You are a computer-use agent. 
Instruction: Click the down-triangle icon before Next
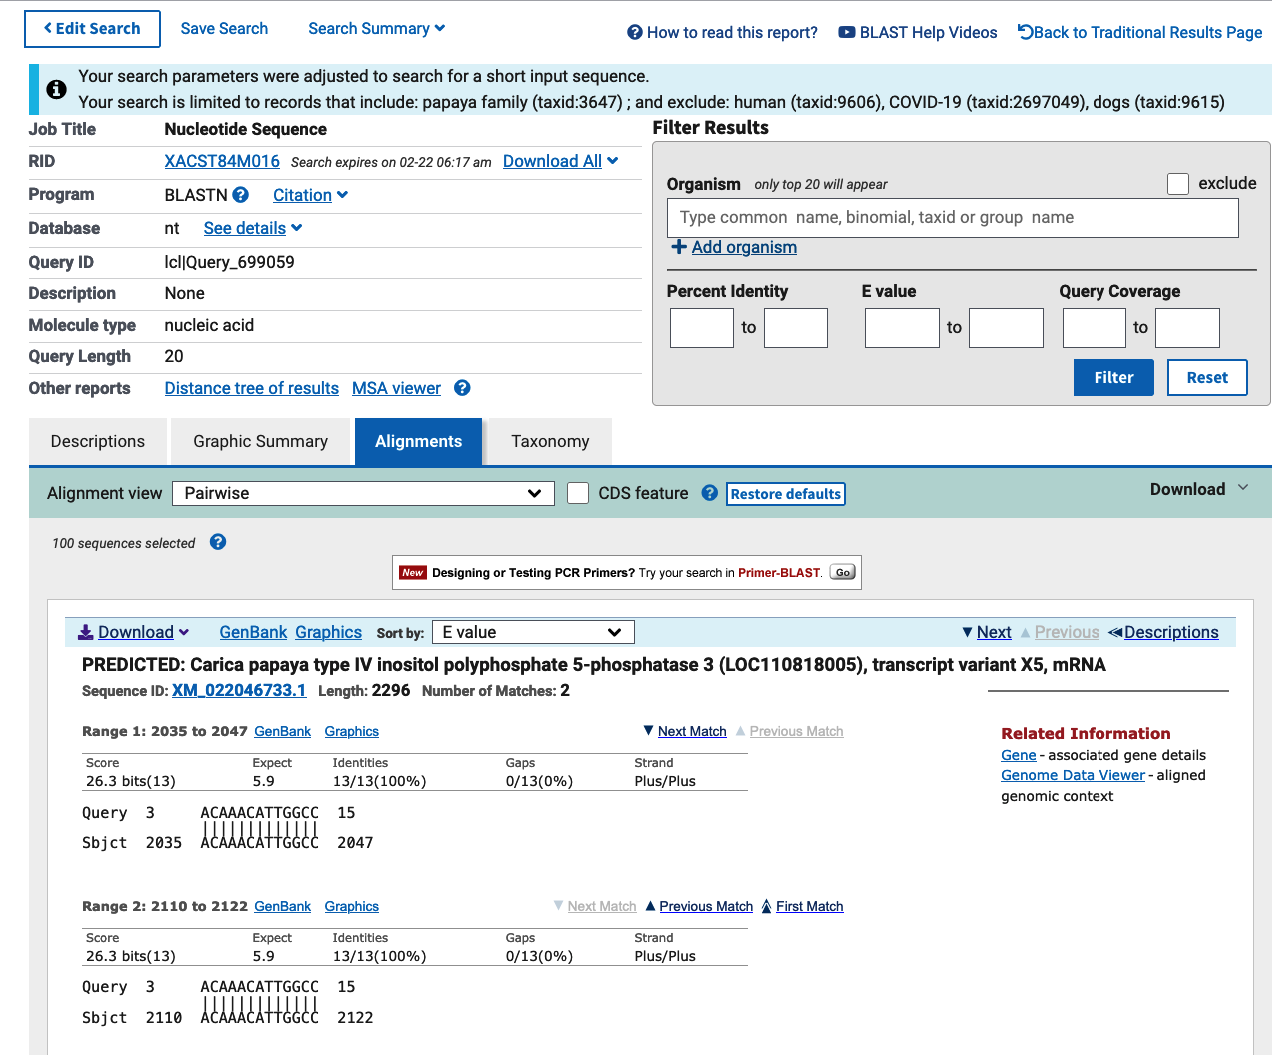(967, 632)
